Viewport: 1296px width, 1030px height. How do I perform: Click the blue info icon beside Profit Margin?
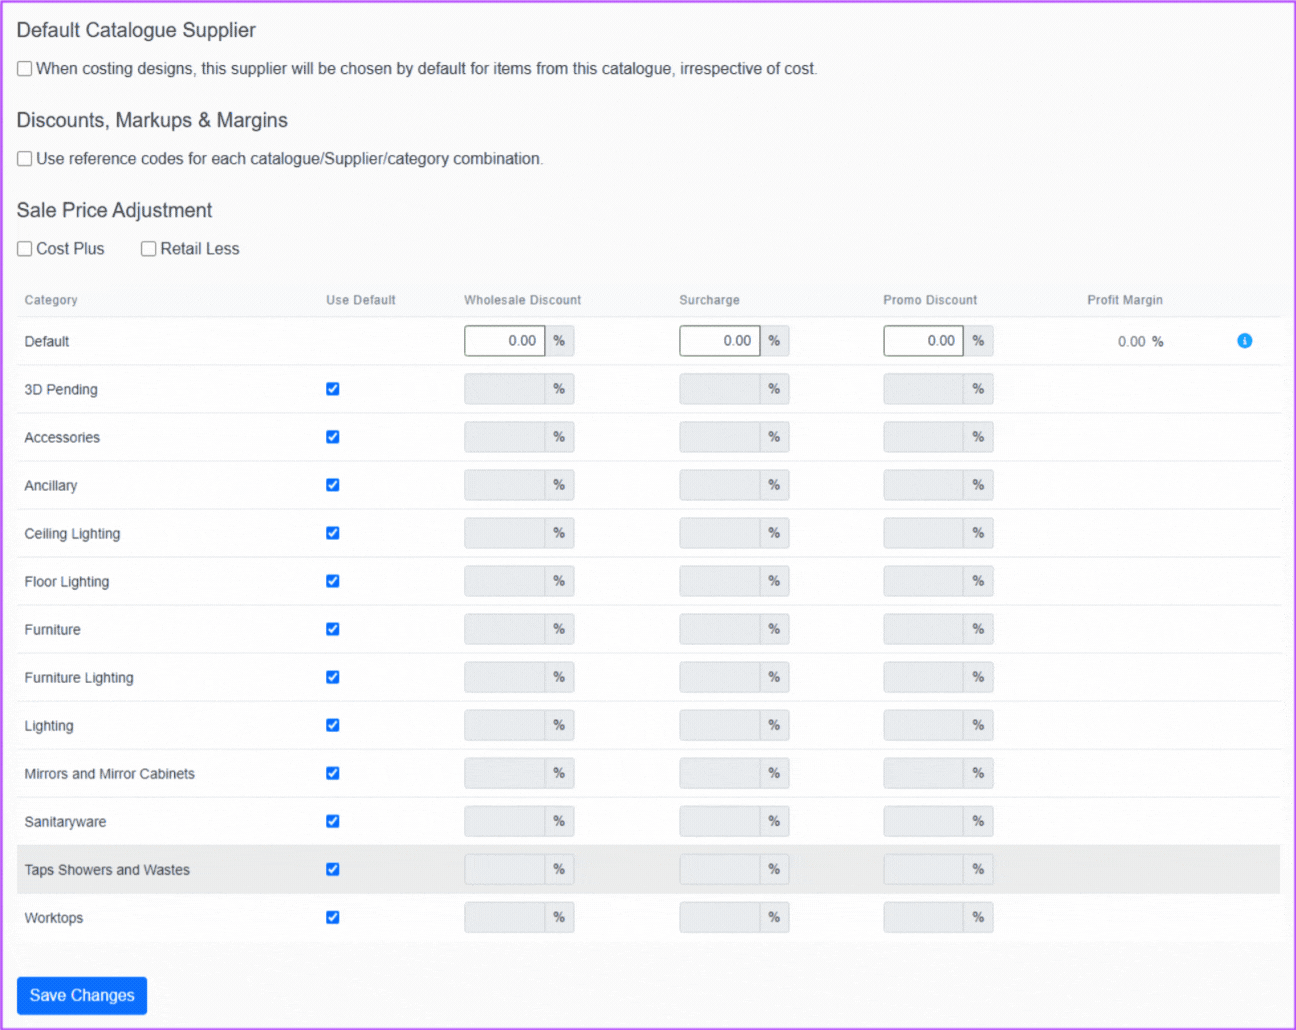click(x=1244, y=341)
